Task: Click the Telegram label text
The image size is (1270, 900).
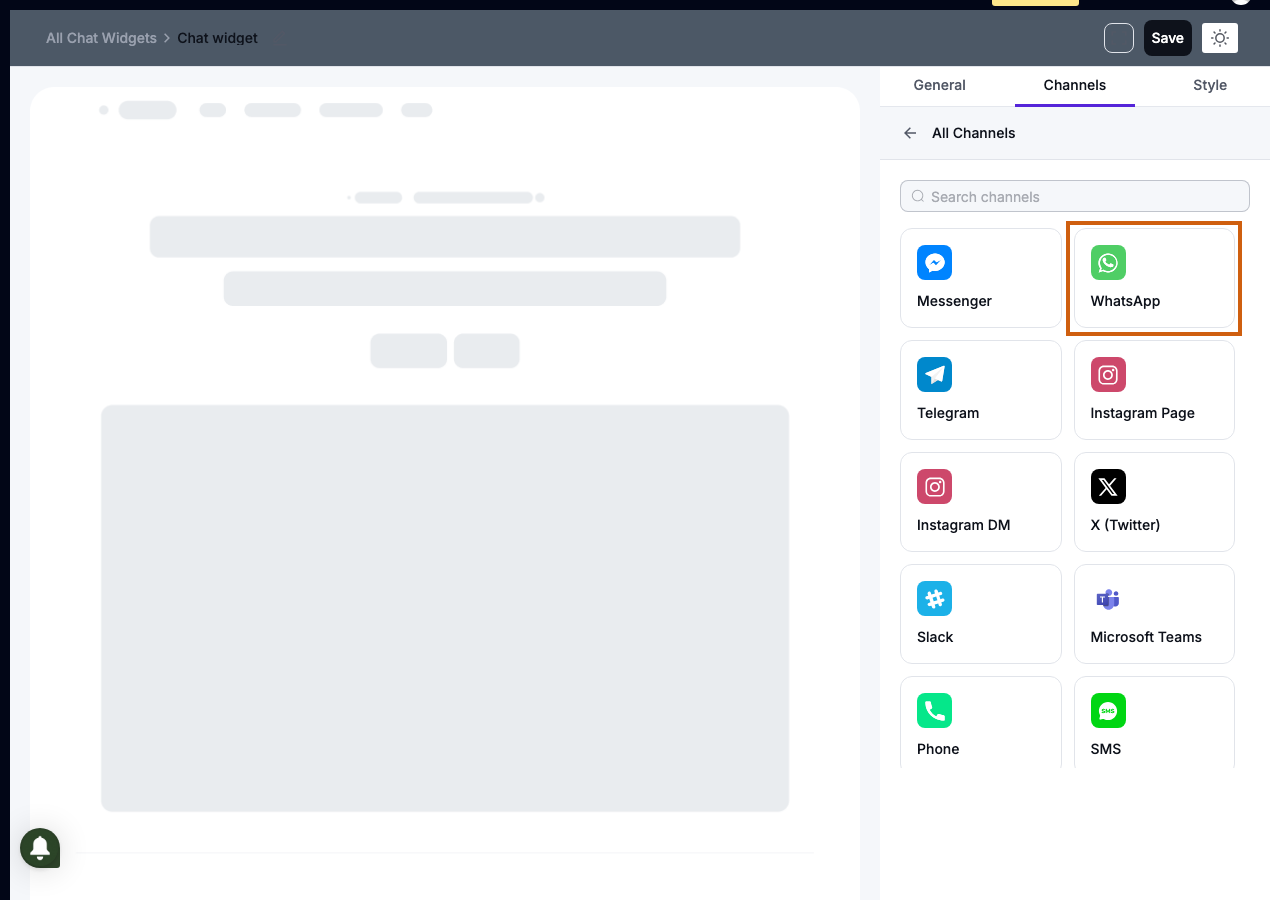Action: coord(948,413)
